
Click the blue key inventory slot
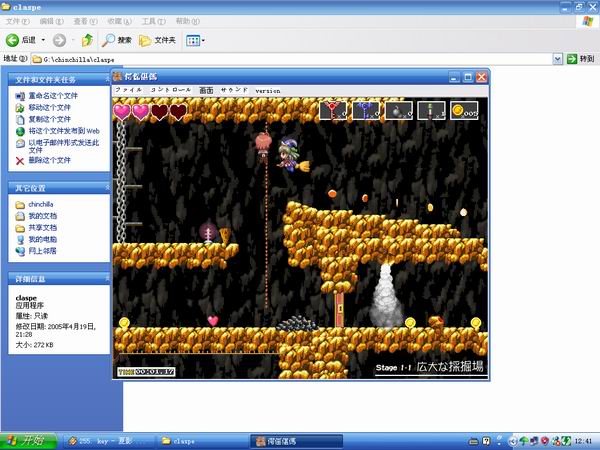pos(366,110)
